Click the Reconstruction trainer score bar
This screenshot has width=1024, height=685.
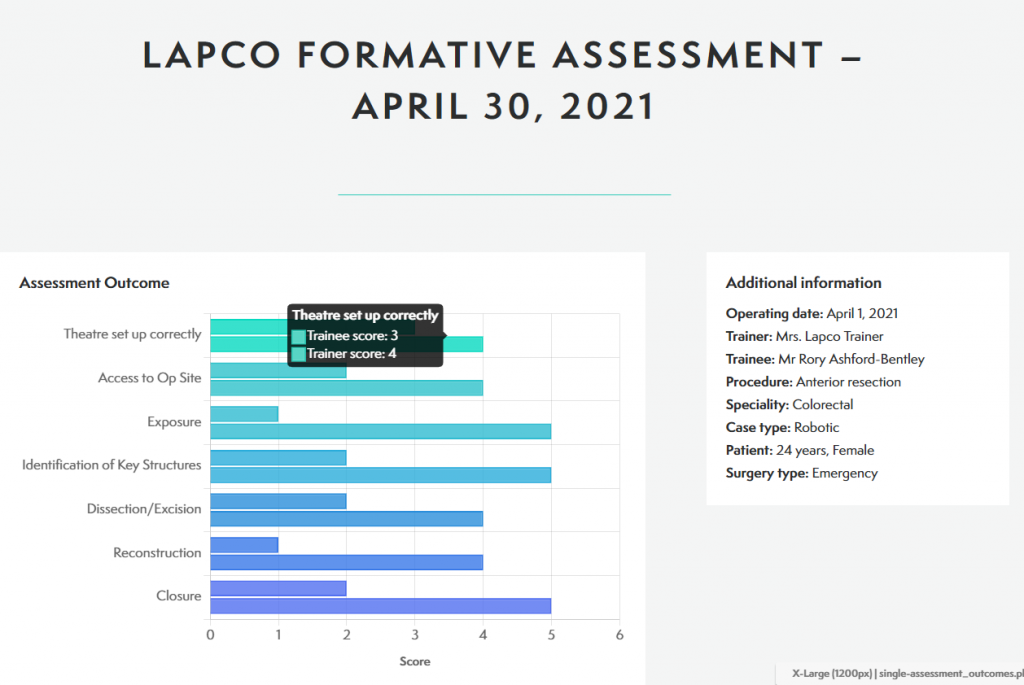tap(346, 562)
